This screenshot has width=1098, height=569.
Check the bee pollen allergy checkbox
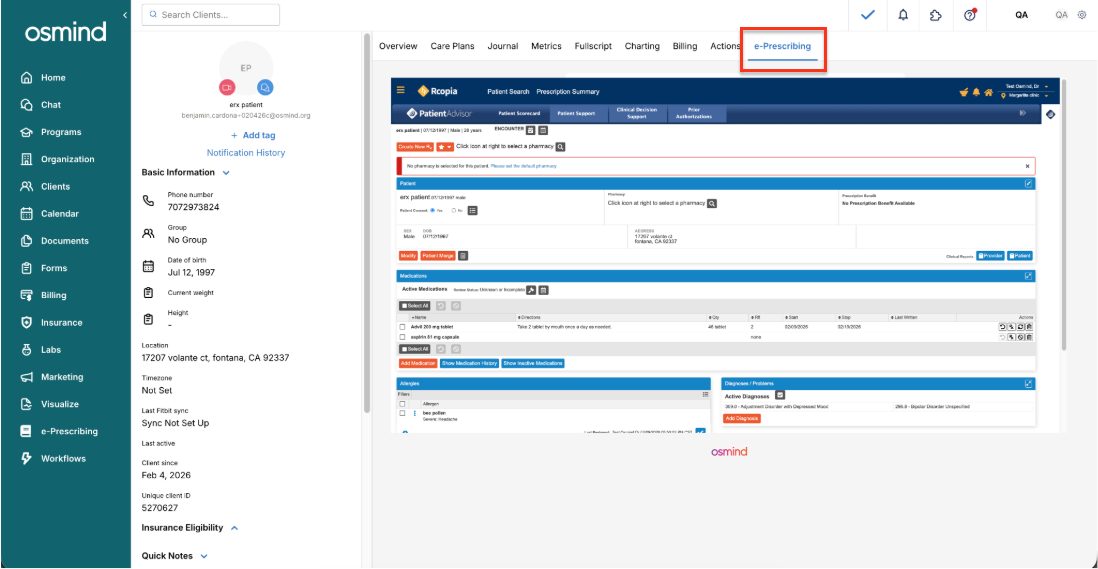coord(402,414)
